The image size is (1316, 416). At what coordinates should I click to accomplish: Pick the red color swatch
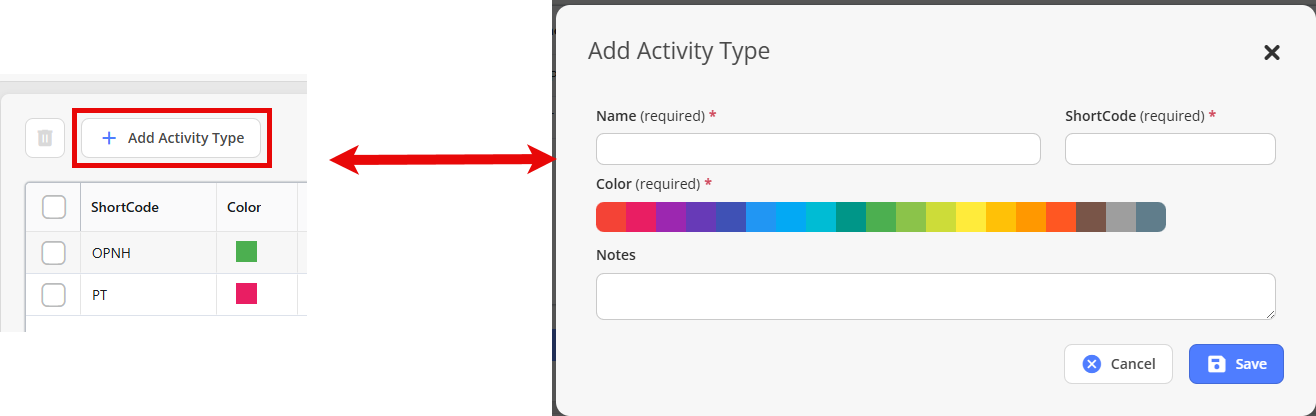[611, 217]
